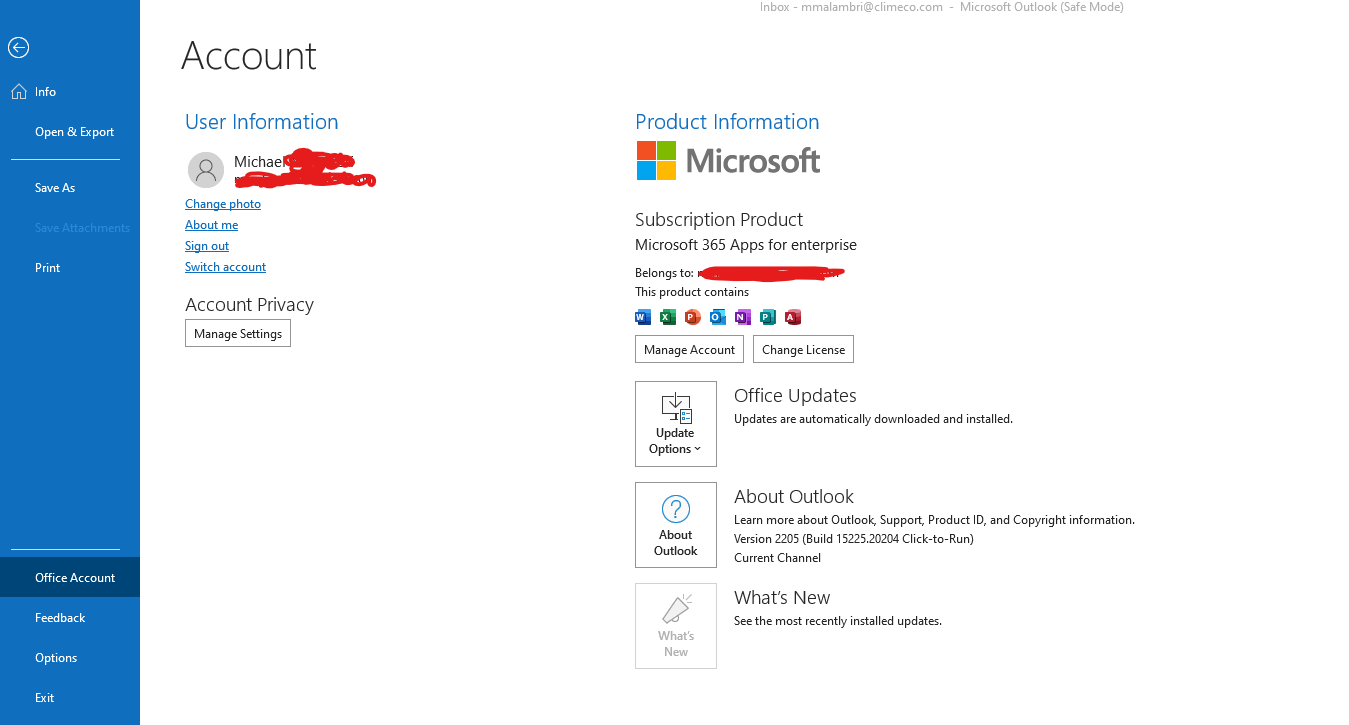
Task: Select Office Account in sidebar
Action: coord(70,578)
